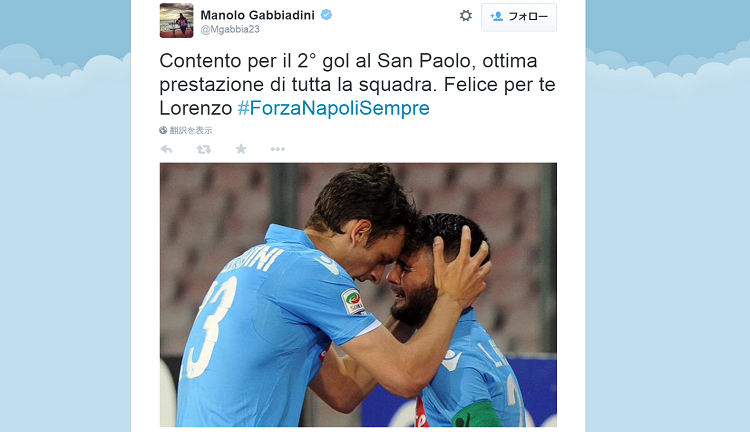750x432 pixels.
Task: Follow the account with the フォロー button
Action: tap(519, 17)
